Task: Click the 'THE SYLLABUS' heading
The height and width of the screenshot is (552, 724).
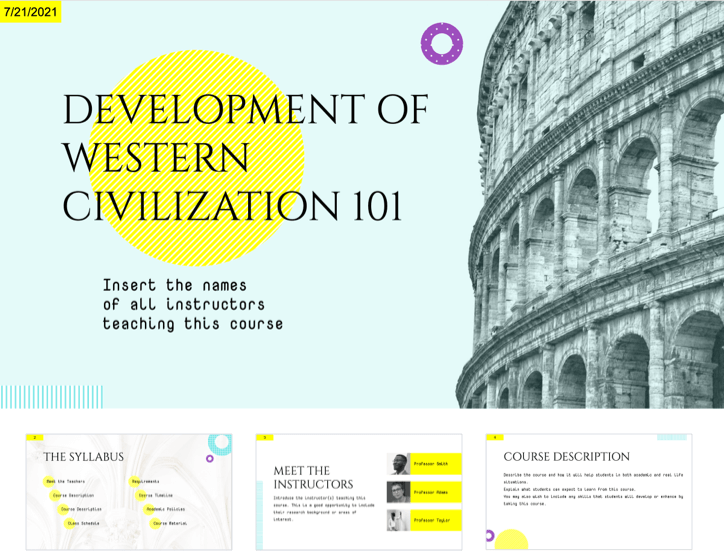Action: click(84, 457)
